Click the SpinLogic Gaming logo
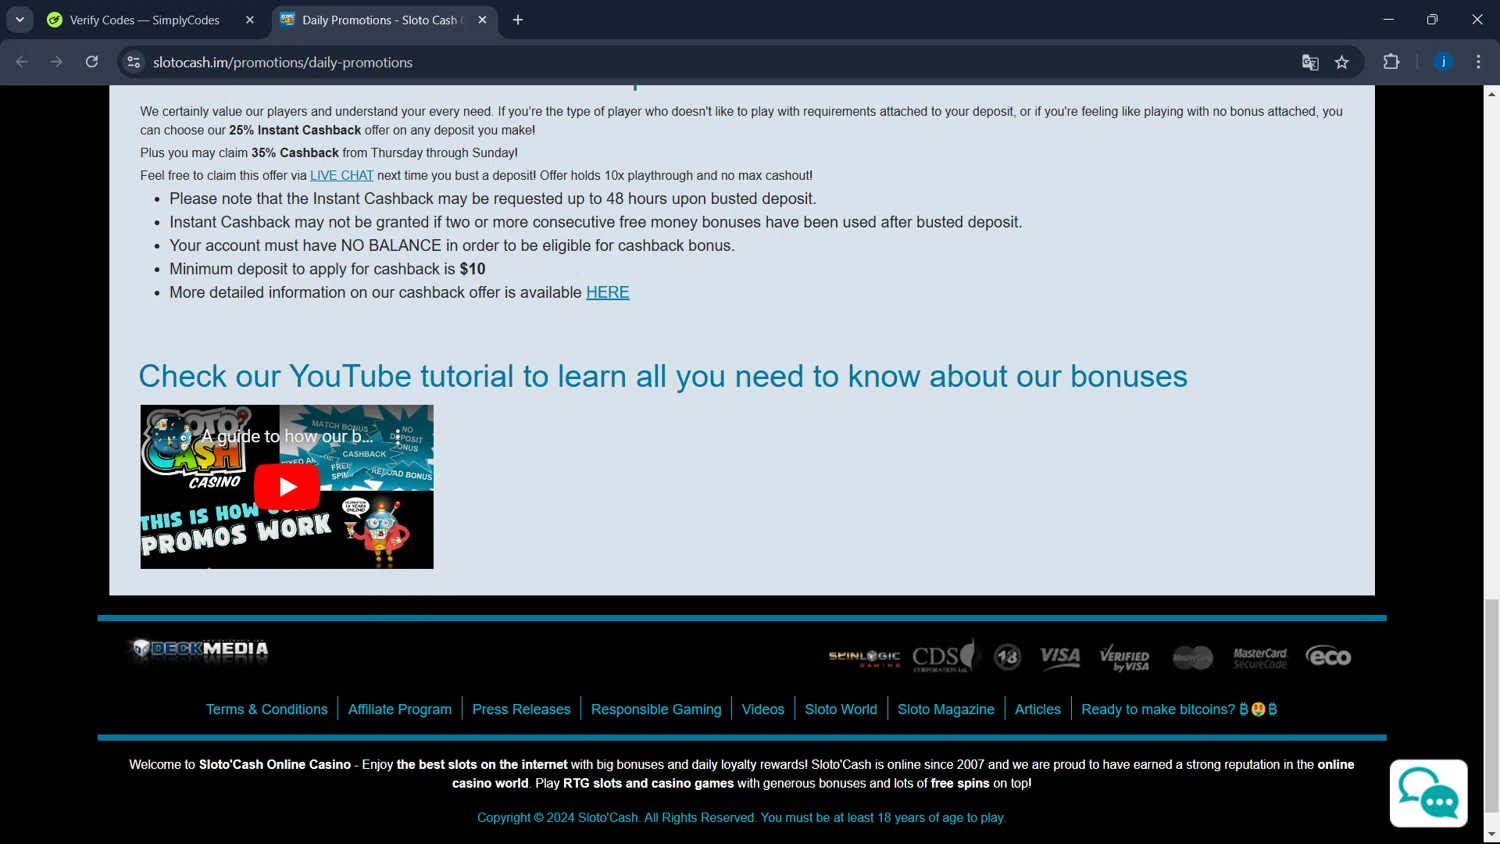 point(864,657)
